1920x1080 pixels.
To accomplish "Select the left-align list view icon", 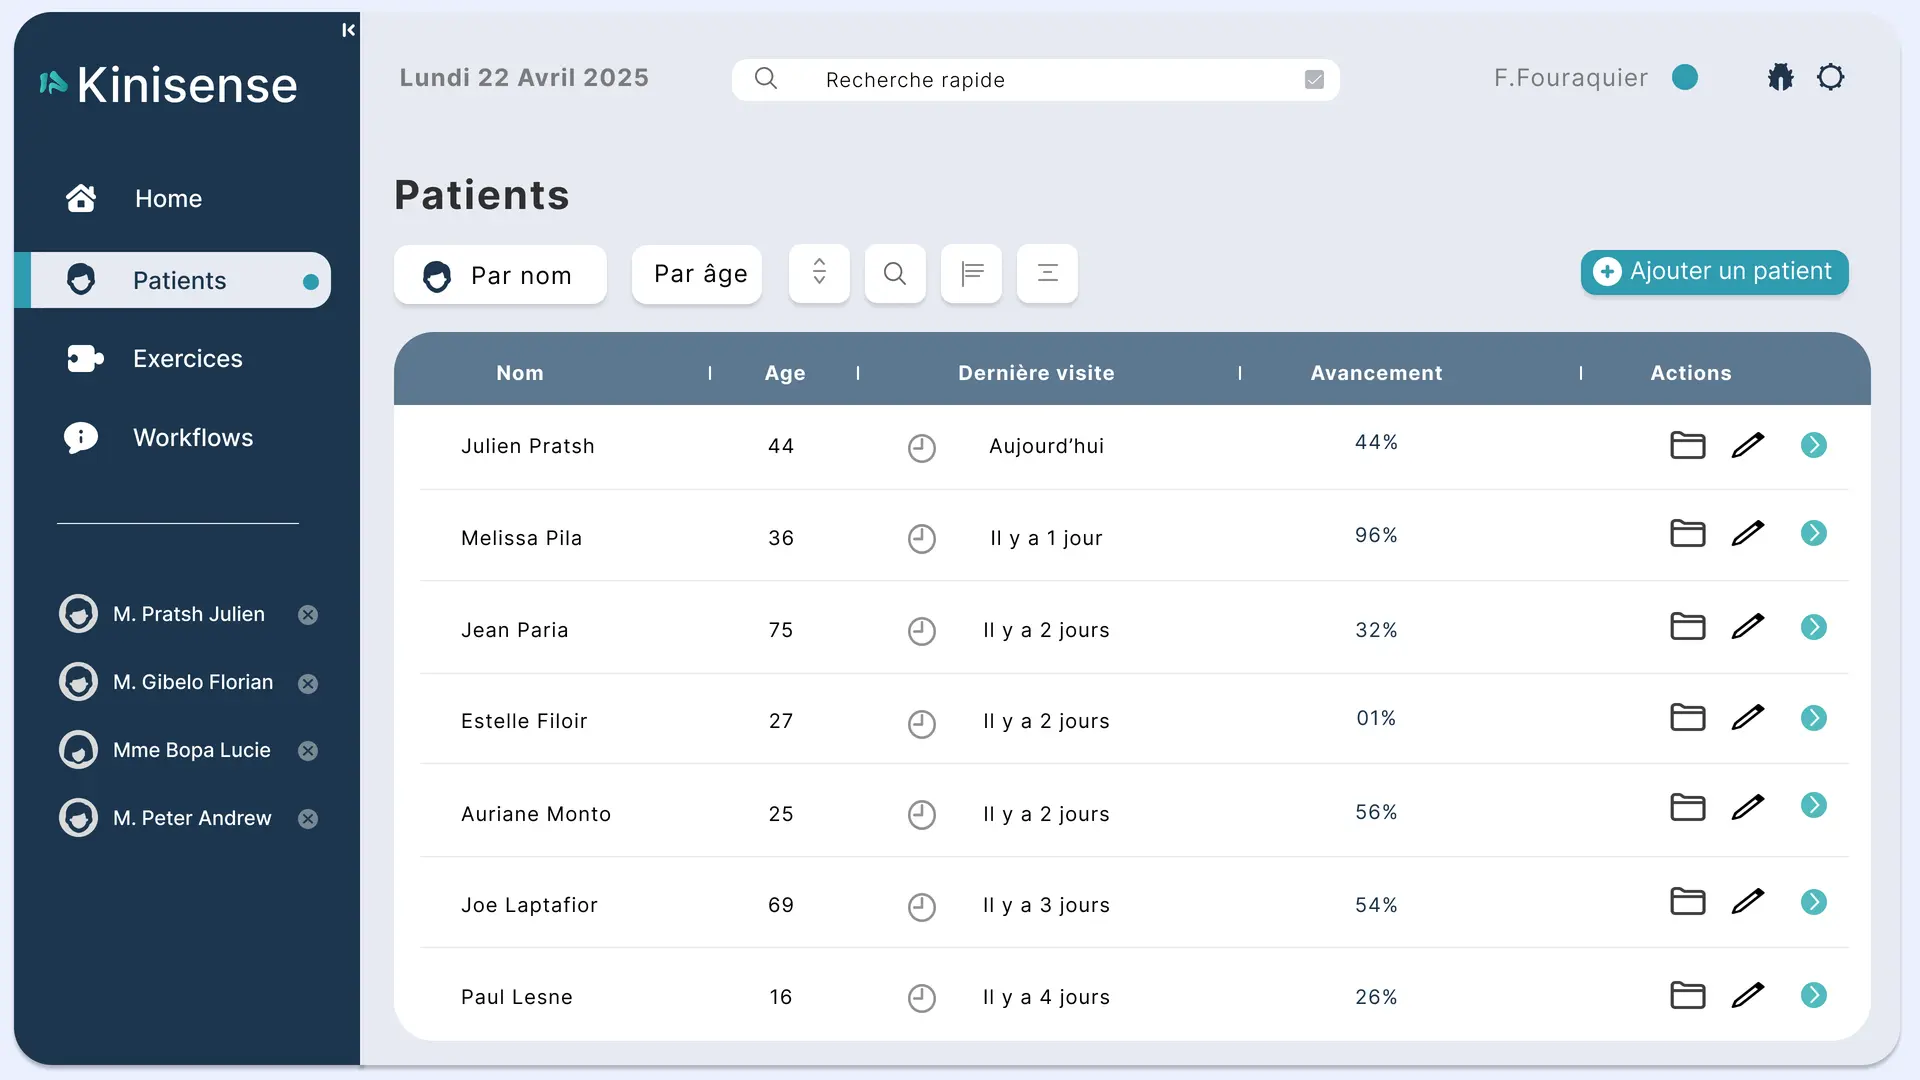I will click(x=971, y=274).
